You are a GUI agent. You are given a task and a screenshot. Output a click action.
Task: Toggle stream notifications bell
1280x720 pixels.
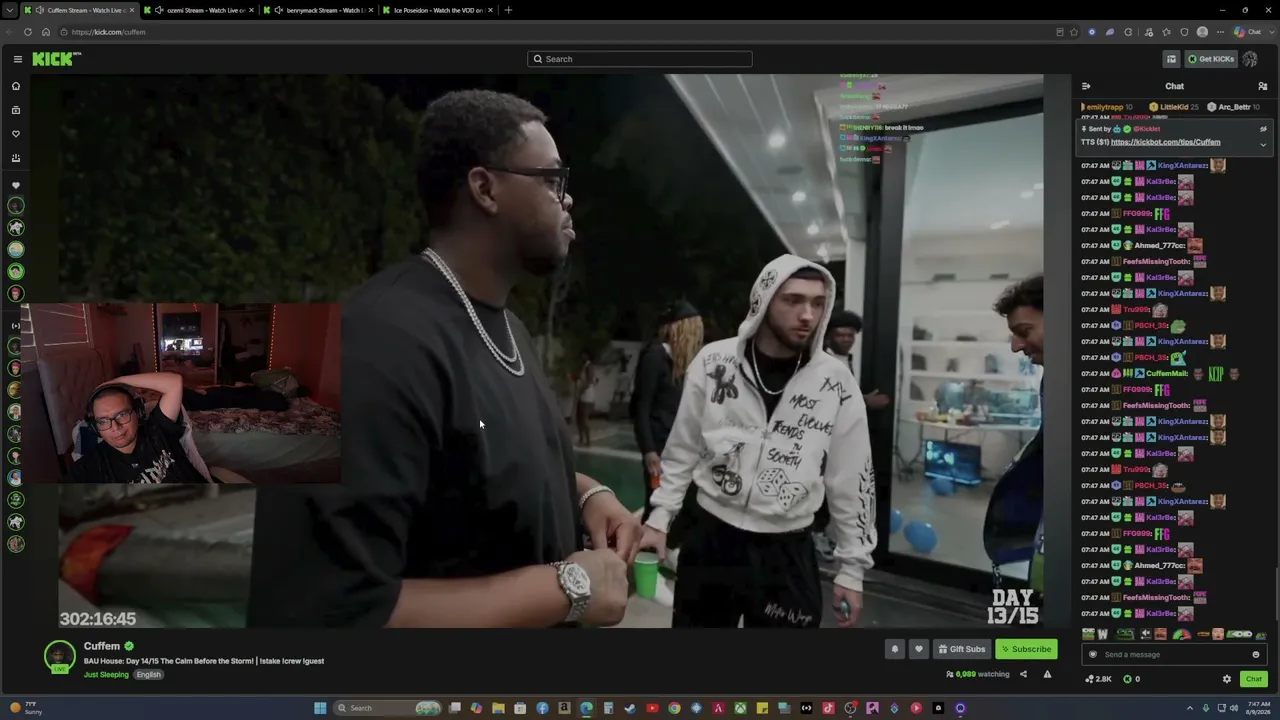[x=895, y=649]
